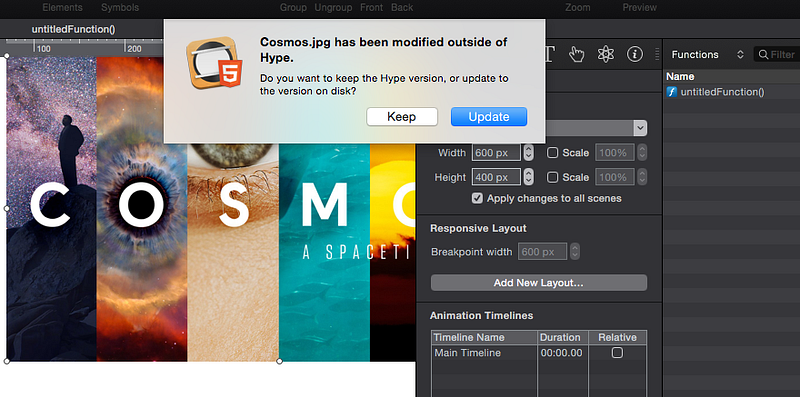Click Update to load disk version
The image size is (800, 397).
[x=489, y=117]
